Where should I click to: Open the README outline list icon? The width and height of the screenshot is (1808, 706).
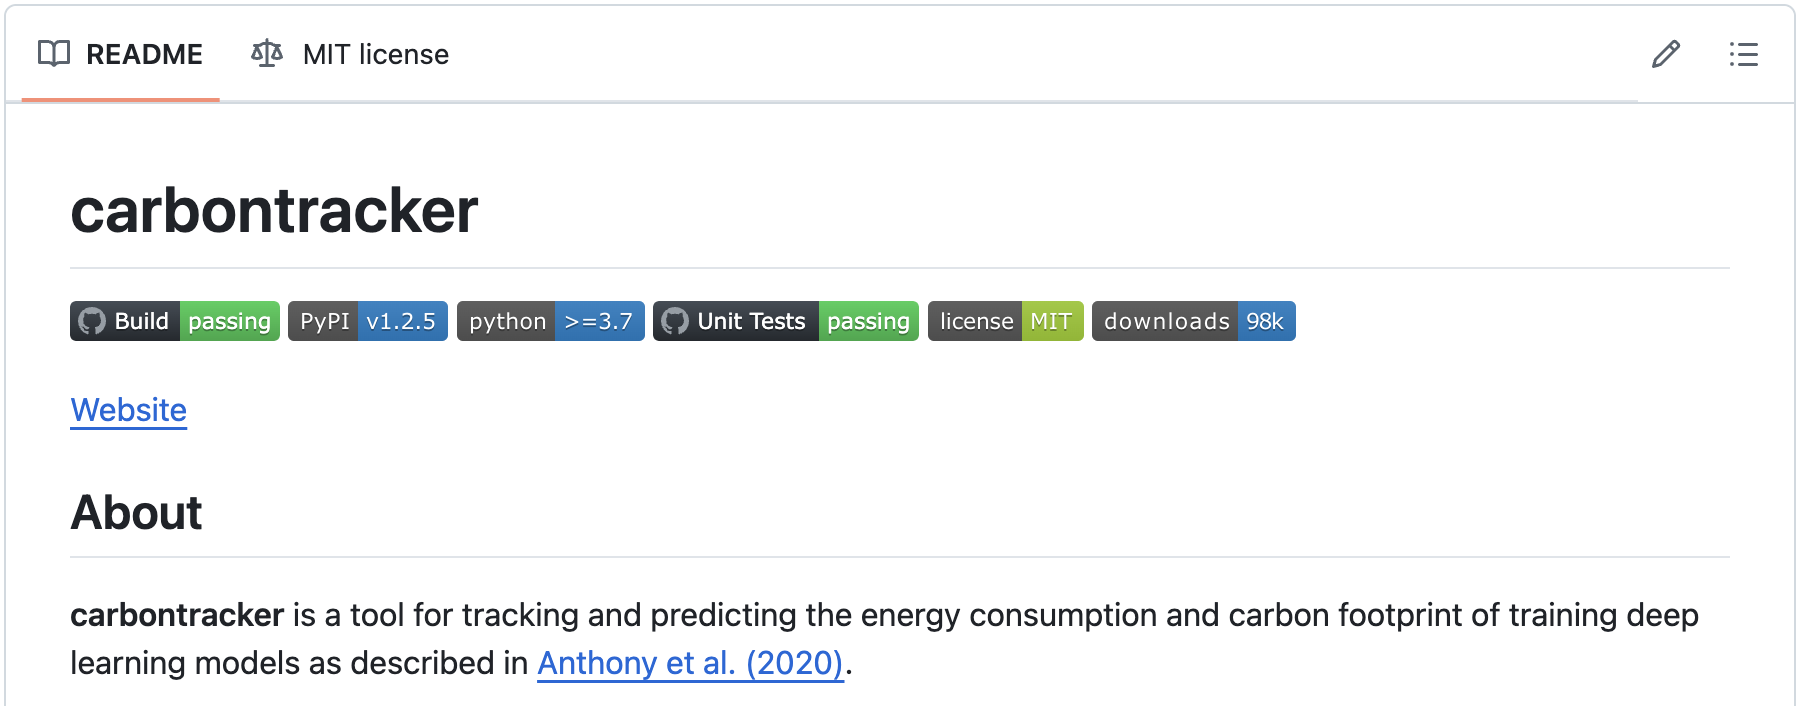point(1744,55)
